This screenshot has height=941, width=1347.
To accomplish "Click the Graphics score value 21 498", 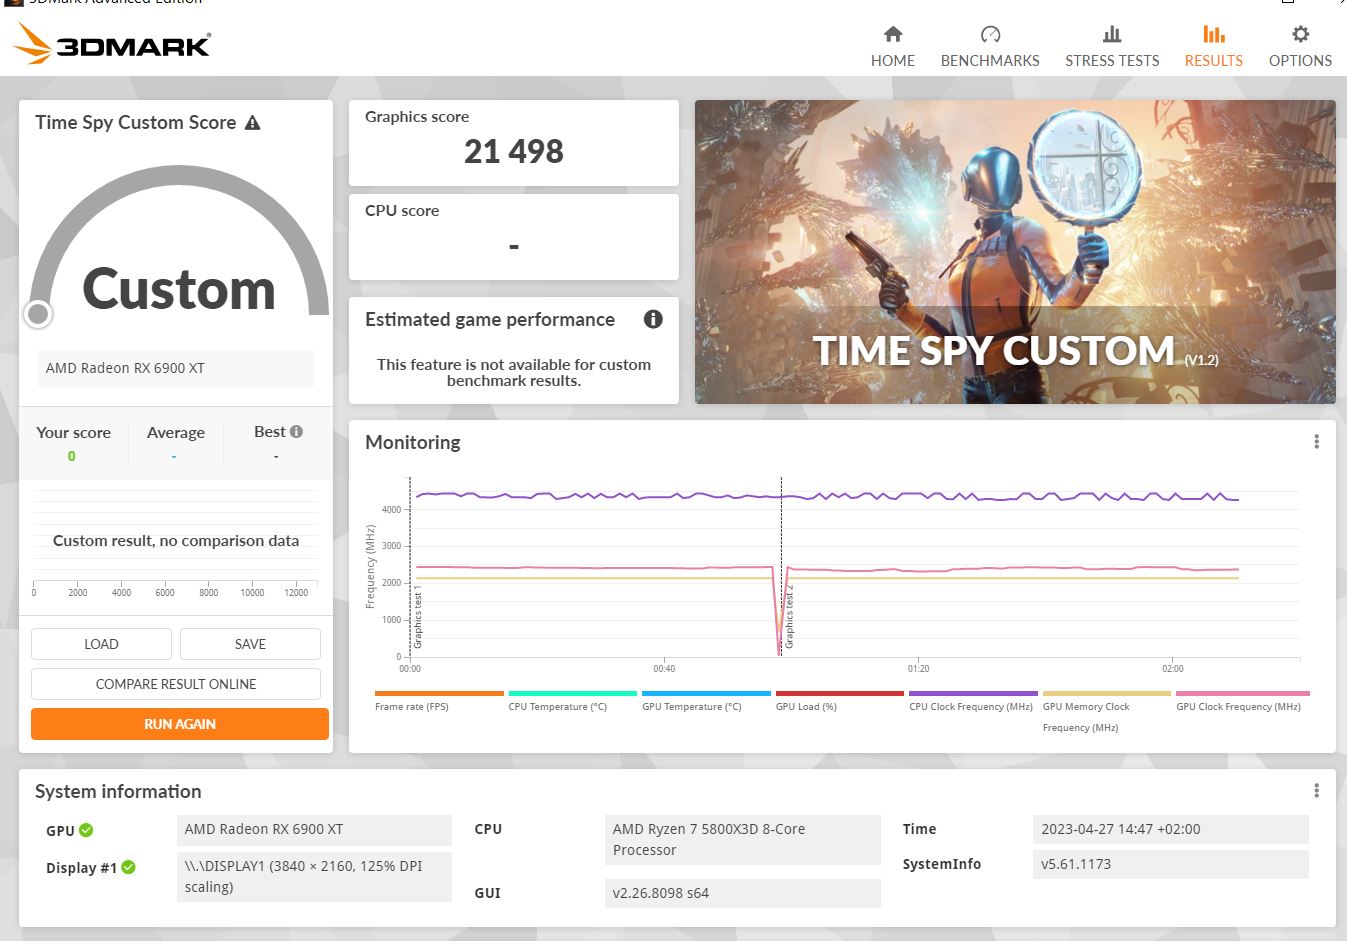I will (x=514, y=151).
